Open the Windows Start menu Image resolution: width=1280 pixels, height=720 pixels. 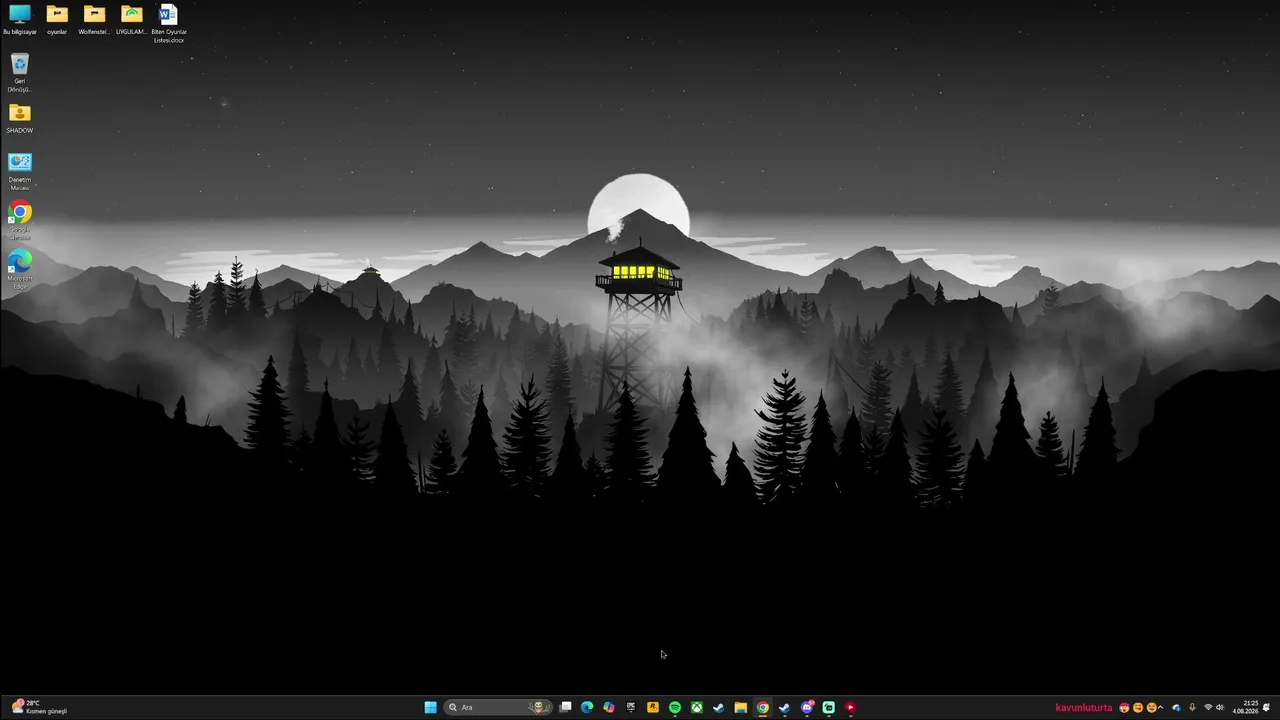tap(430, 707)
